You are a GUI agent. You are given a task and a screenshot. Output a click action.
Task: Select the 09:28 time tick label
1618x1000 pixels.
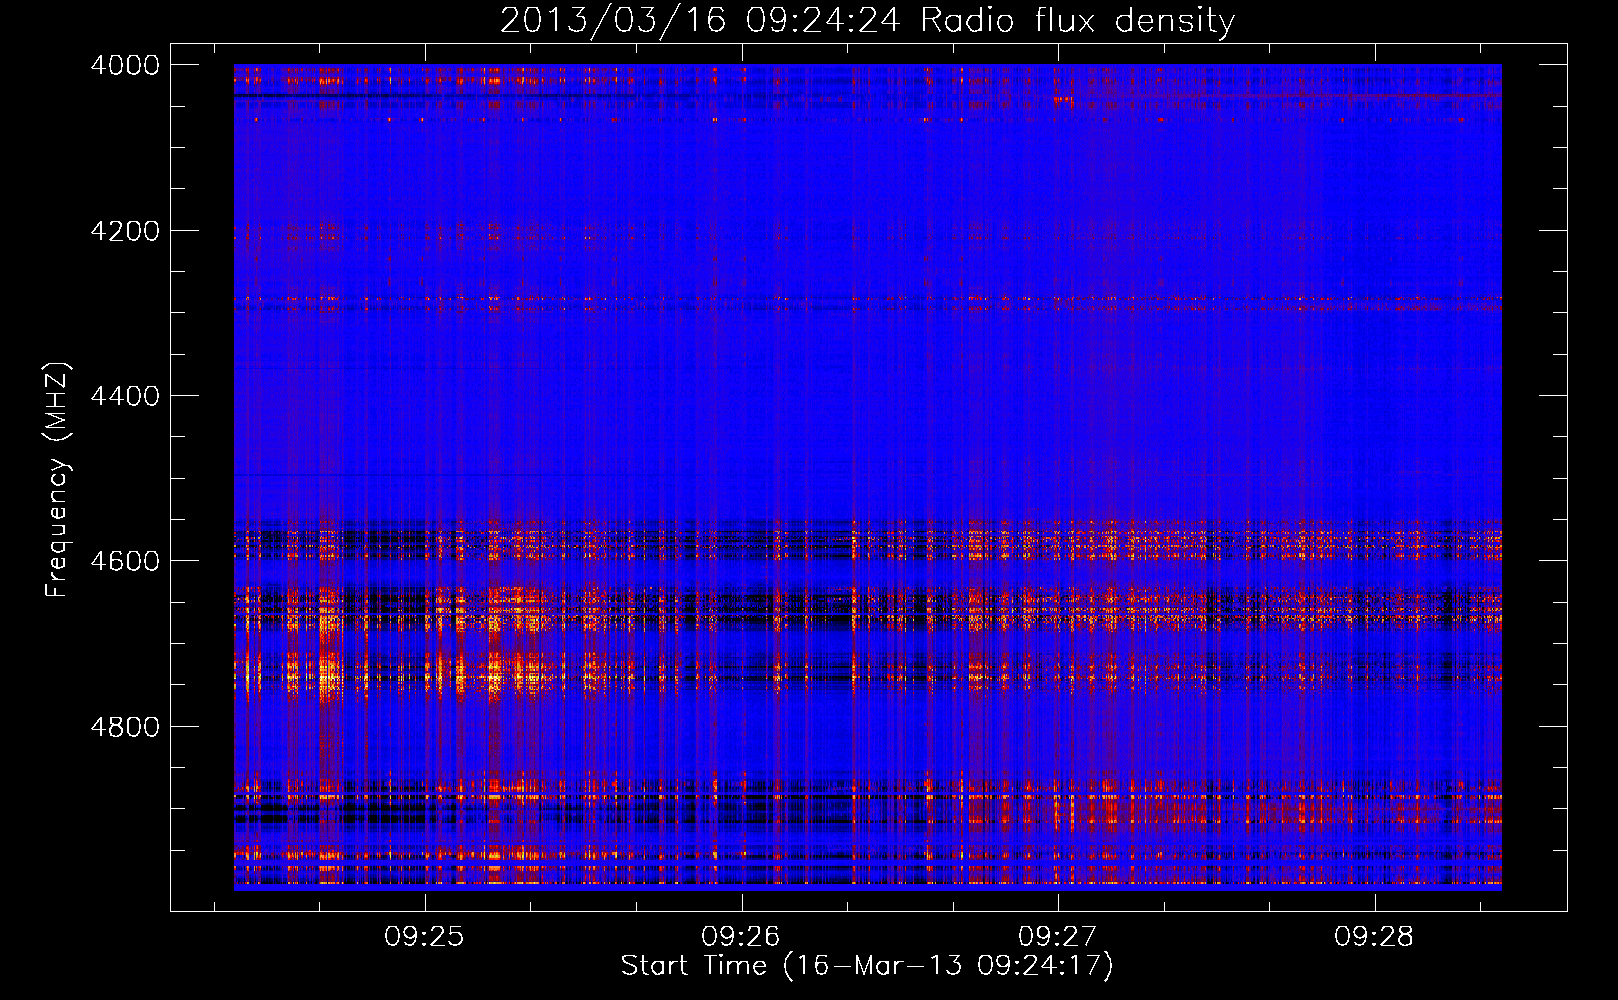coord(1375,937)
